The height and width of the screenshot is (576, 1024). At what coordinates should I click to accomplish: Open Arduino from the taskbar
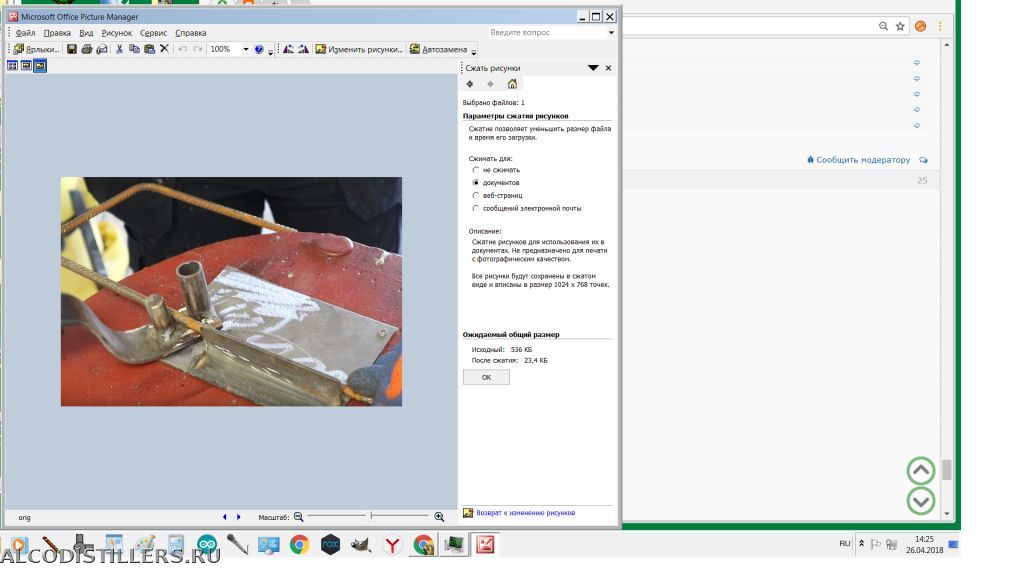click(207, 545)
